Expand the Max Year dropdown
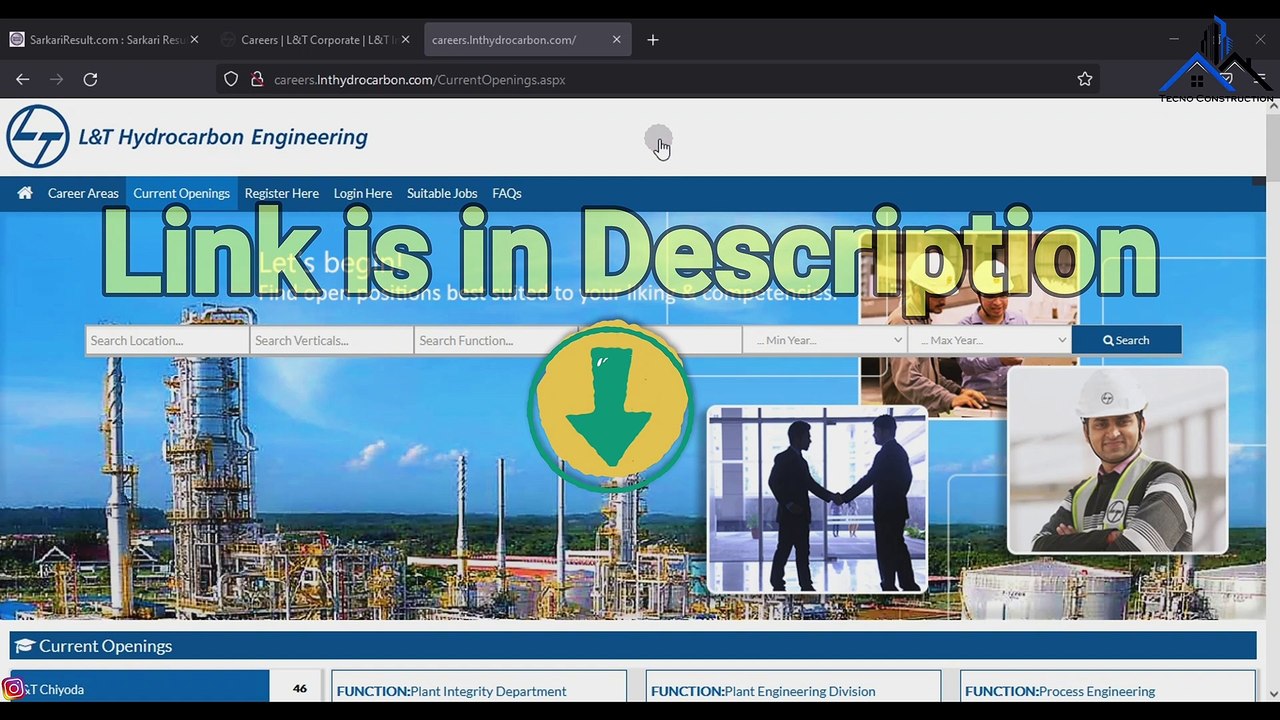Viewport: 1280px width, 720px height. 989,340
